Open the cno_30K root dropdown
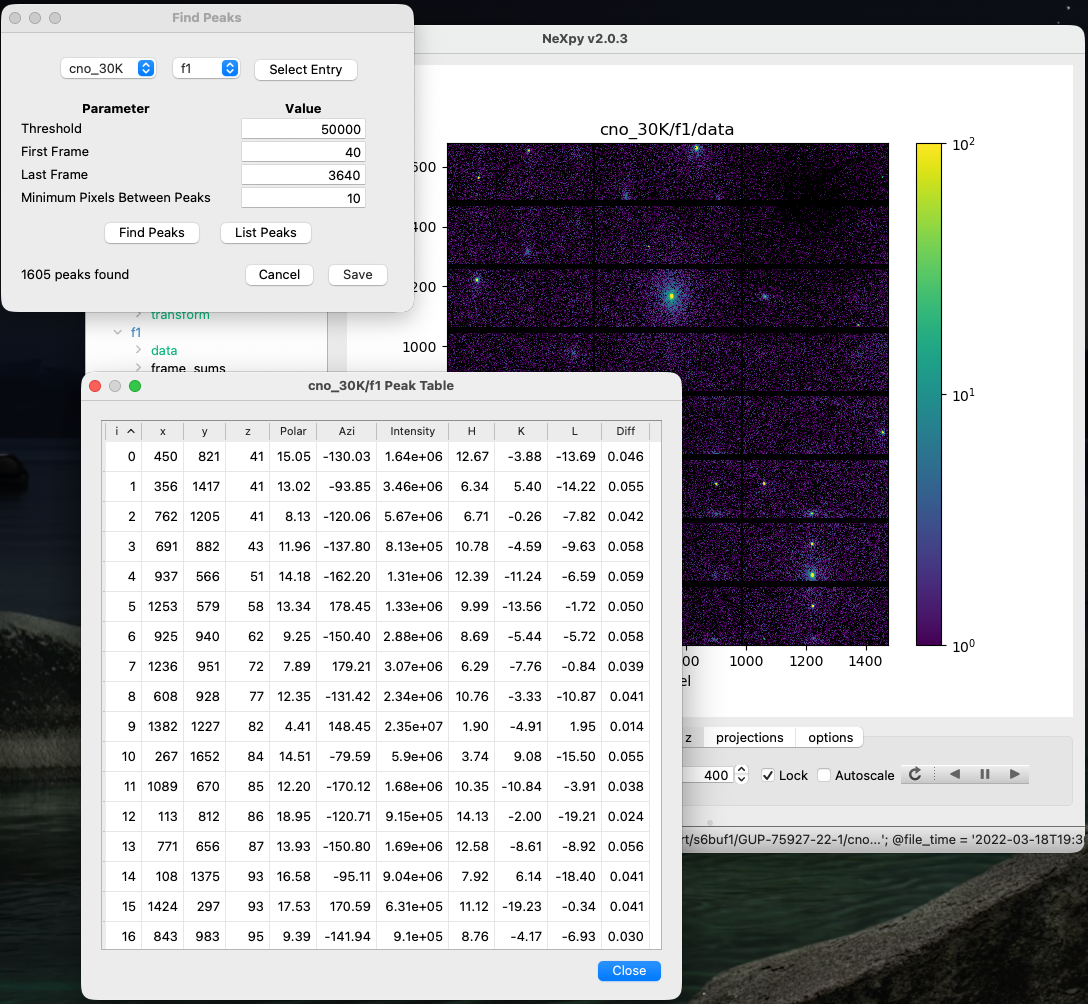Screen dimensions: 1088x1004 [x=108, y=68]
